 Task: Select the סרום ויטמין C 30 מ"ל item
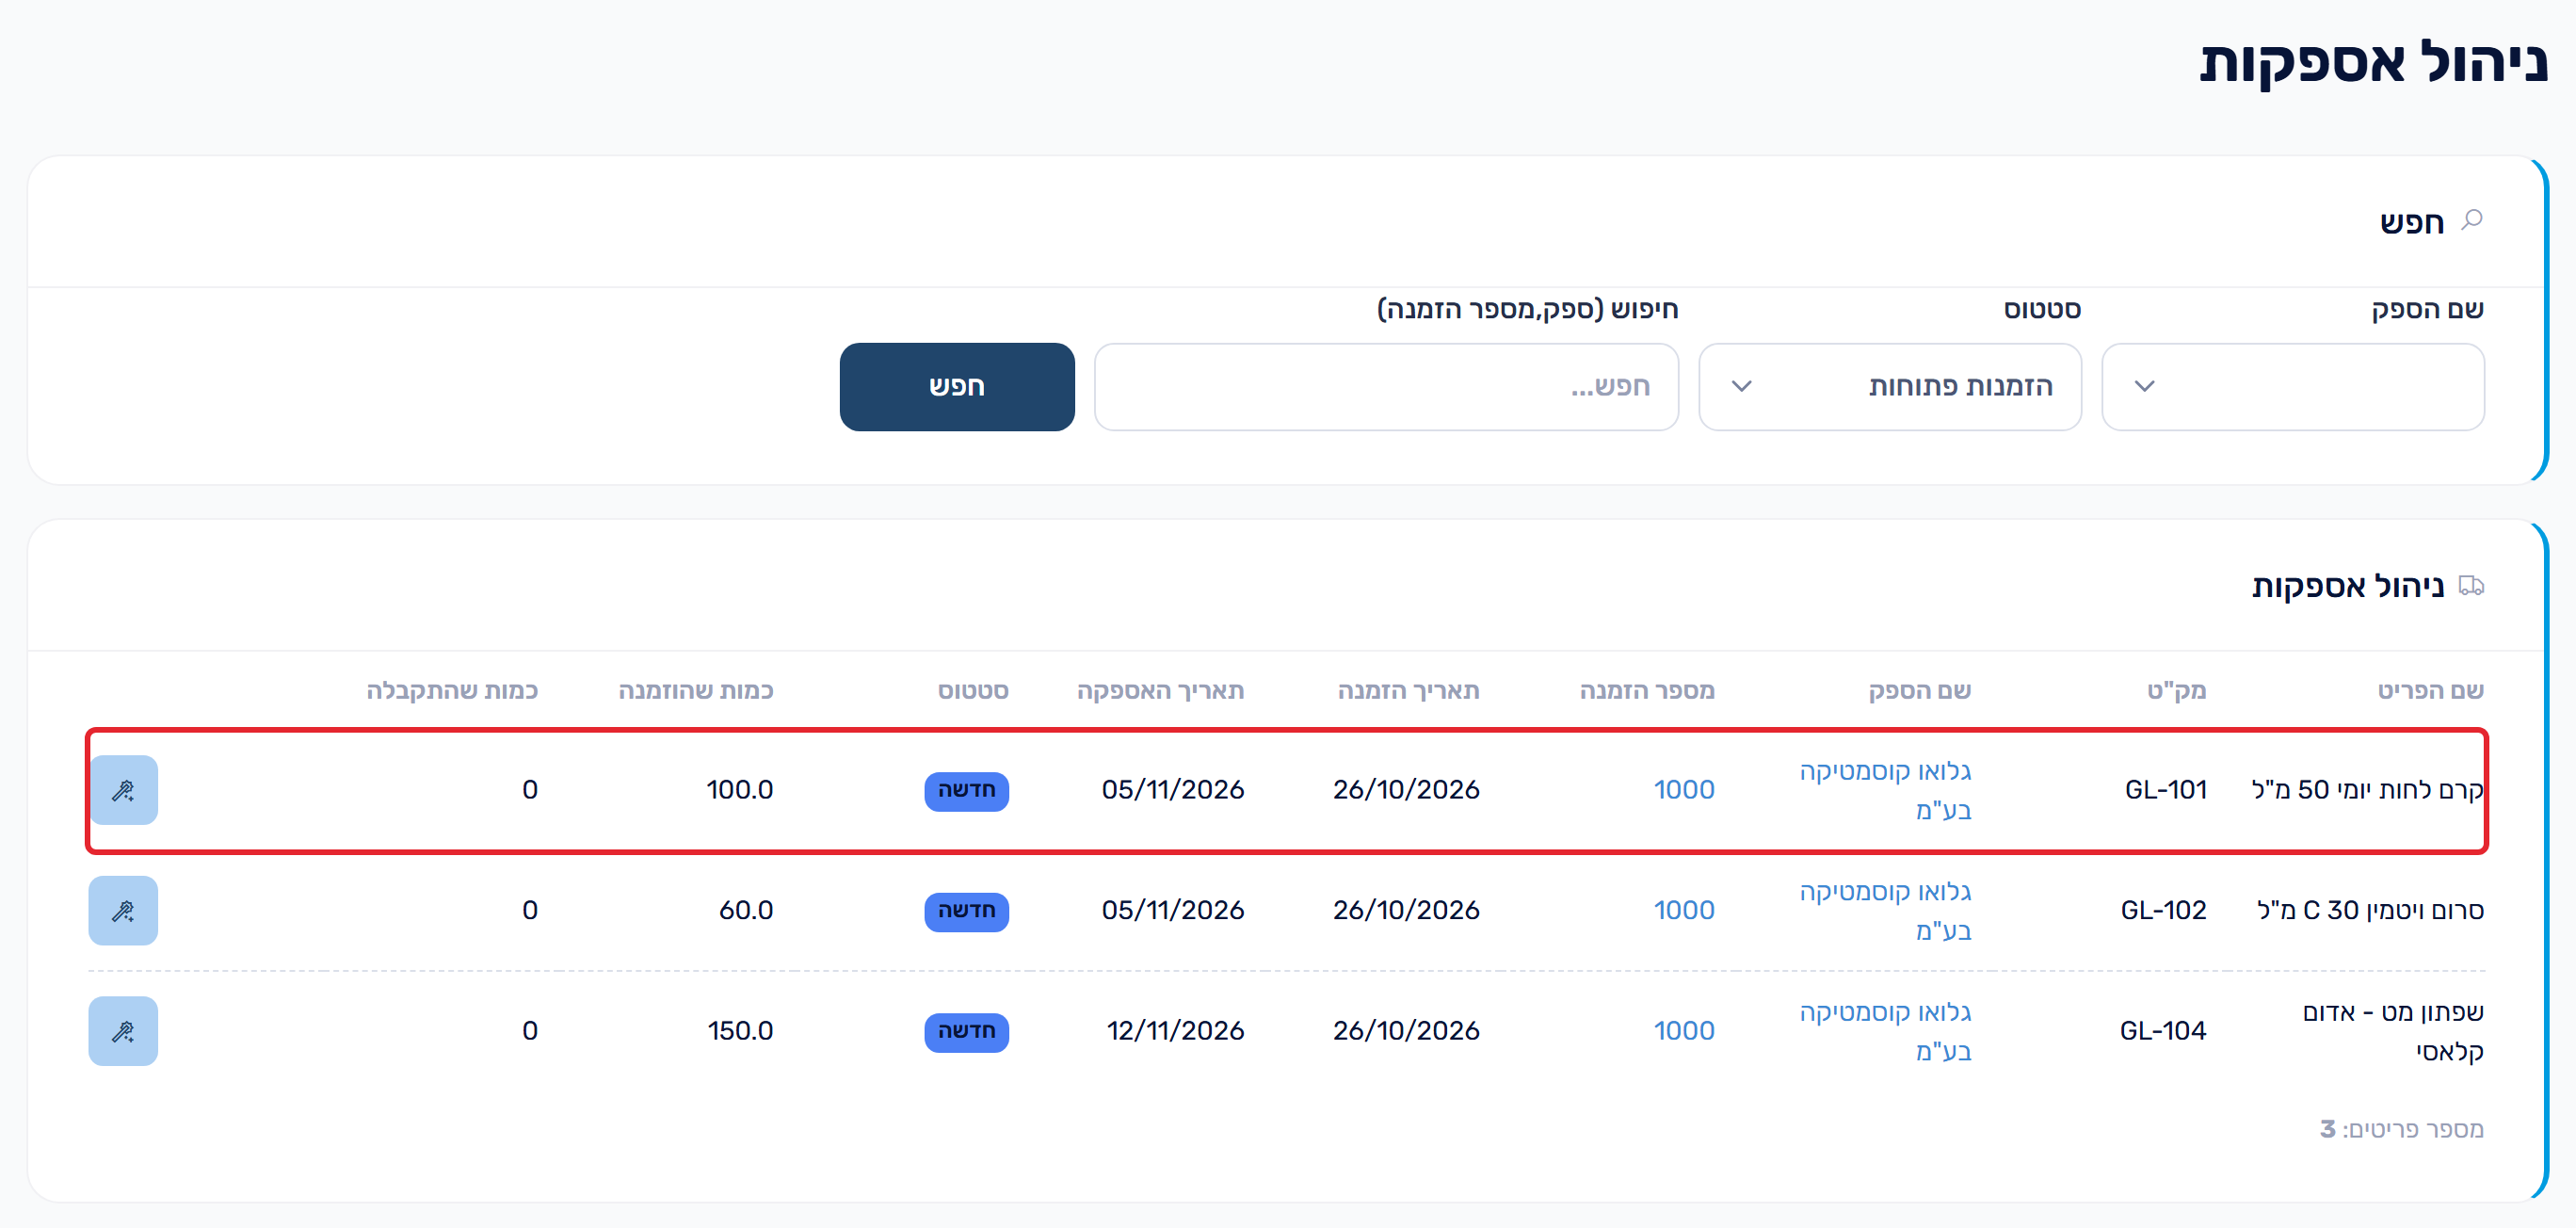click(2370, 911)
